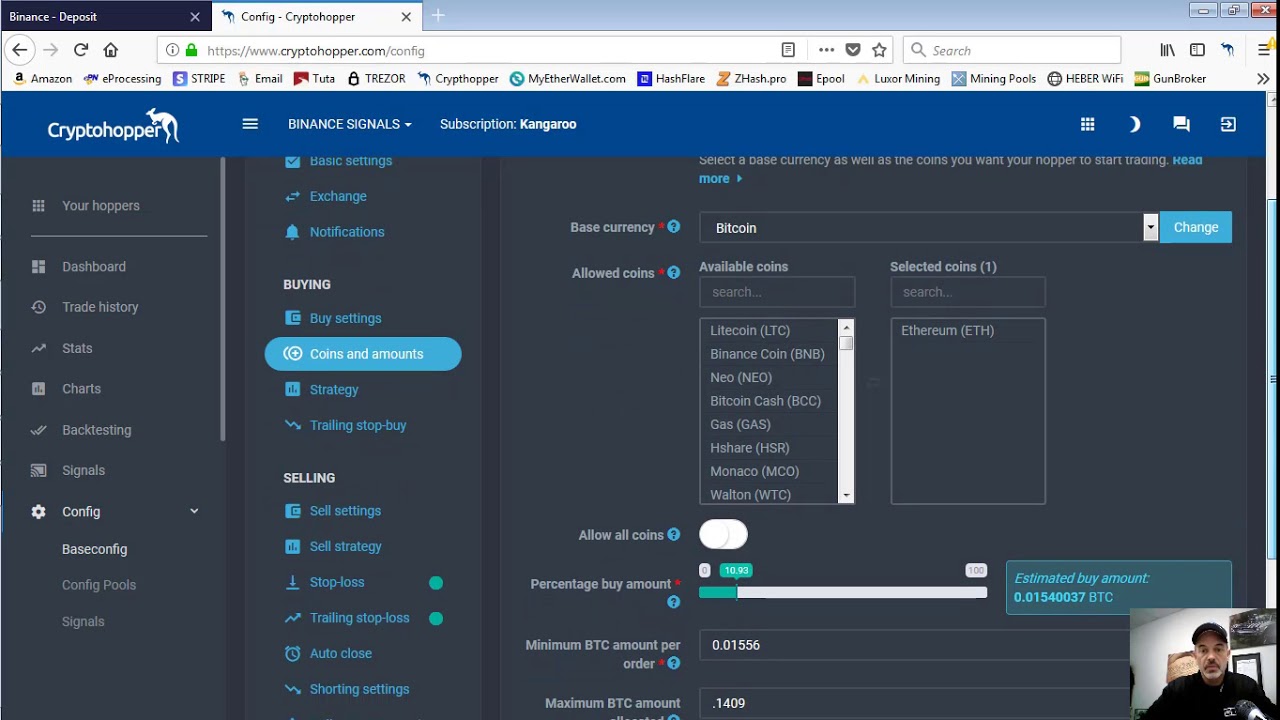Viewport: 1280px width, 720px height.
Task: Bookmark this page with the star icon
Action: tap(879, 50)
